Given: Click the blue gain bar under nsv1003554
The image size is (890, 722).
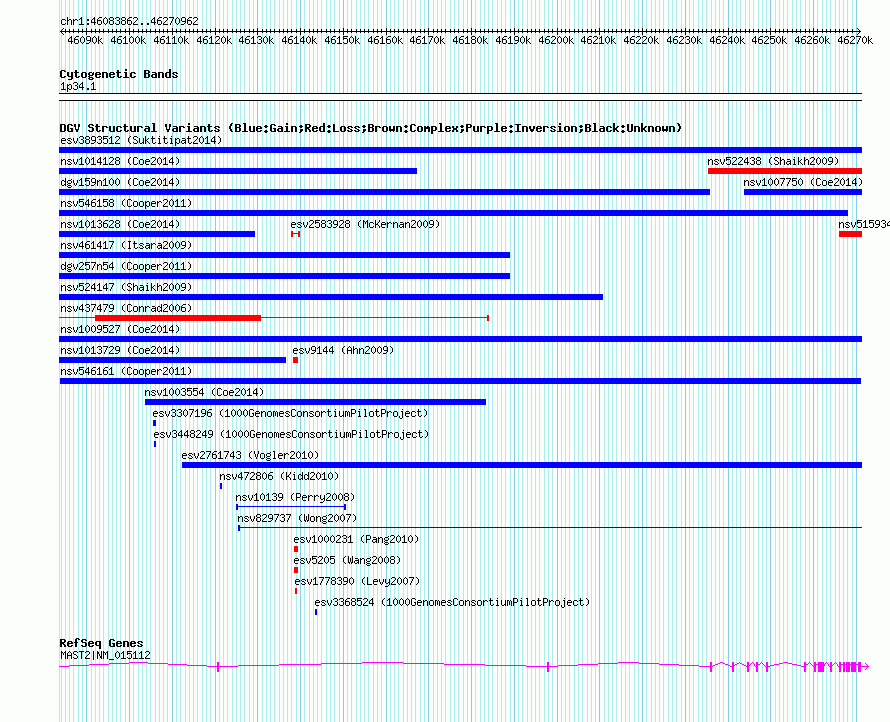Looking at the screenshot, I should pos(316,402).
